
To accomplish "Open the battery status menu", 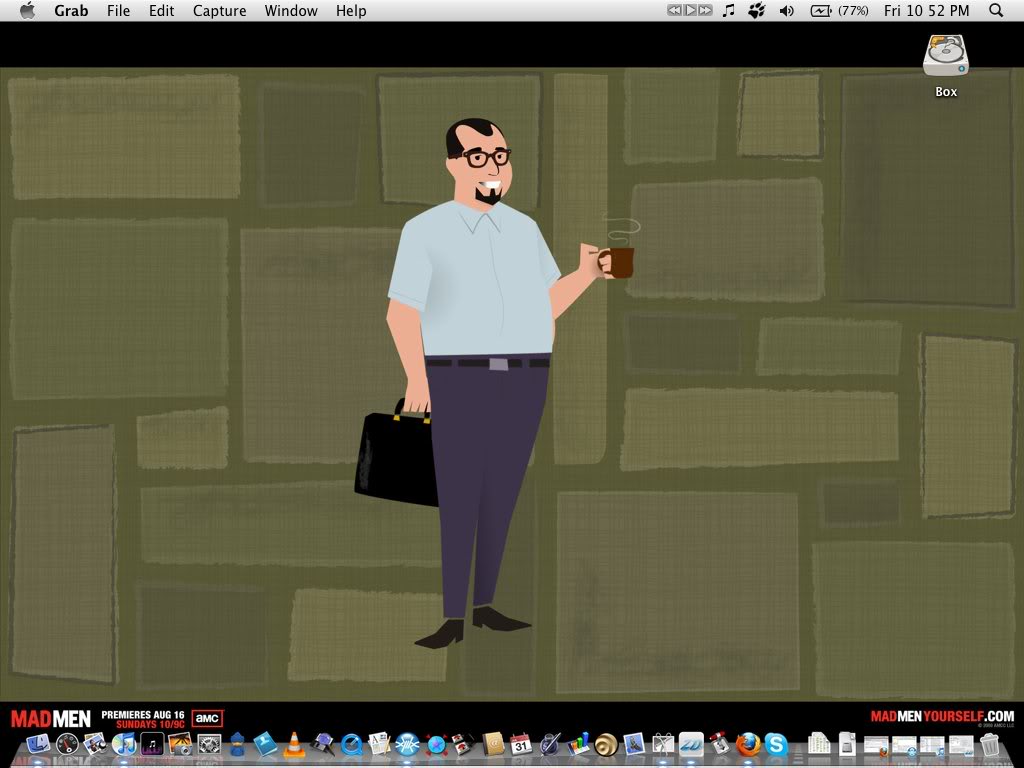I will [x=839, y=10].
